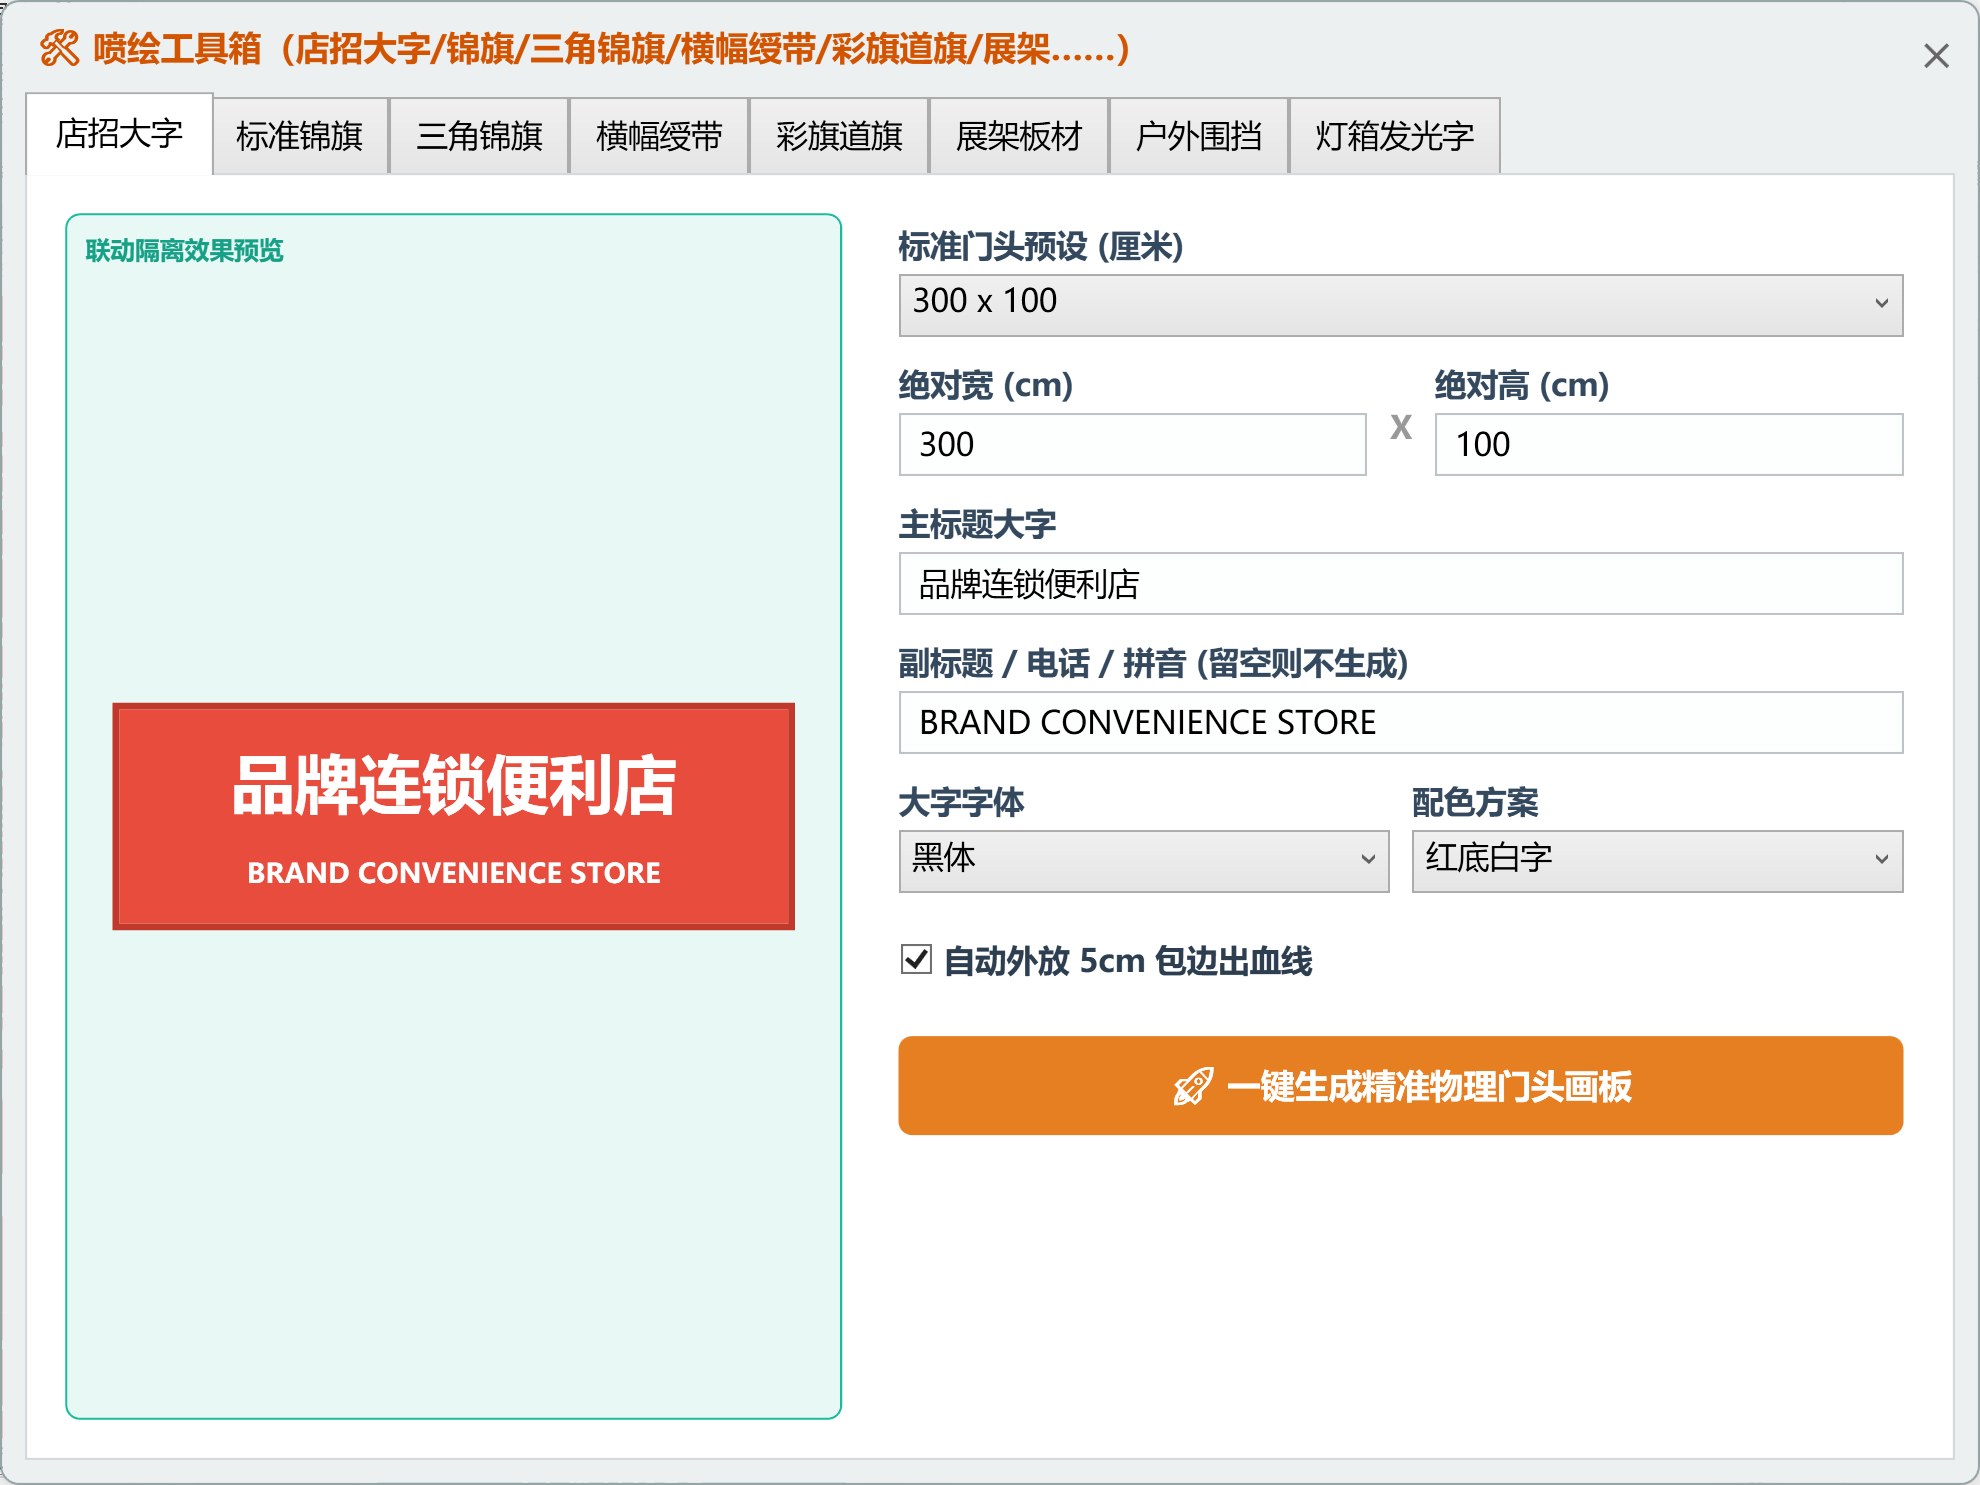Open the 三角锦旗 tab
Image resolution: width=1980 pixels, height=1485 pixels.
click(479, 136)
